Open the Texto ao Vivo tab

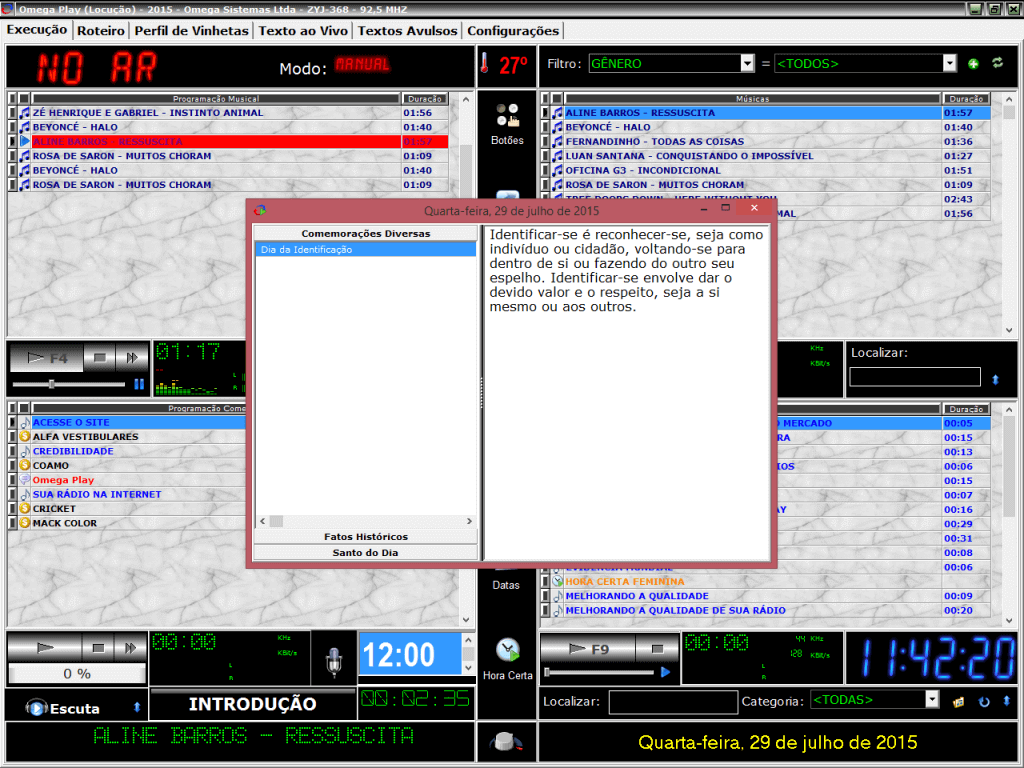tap(303, 31)
